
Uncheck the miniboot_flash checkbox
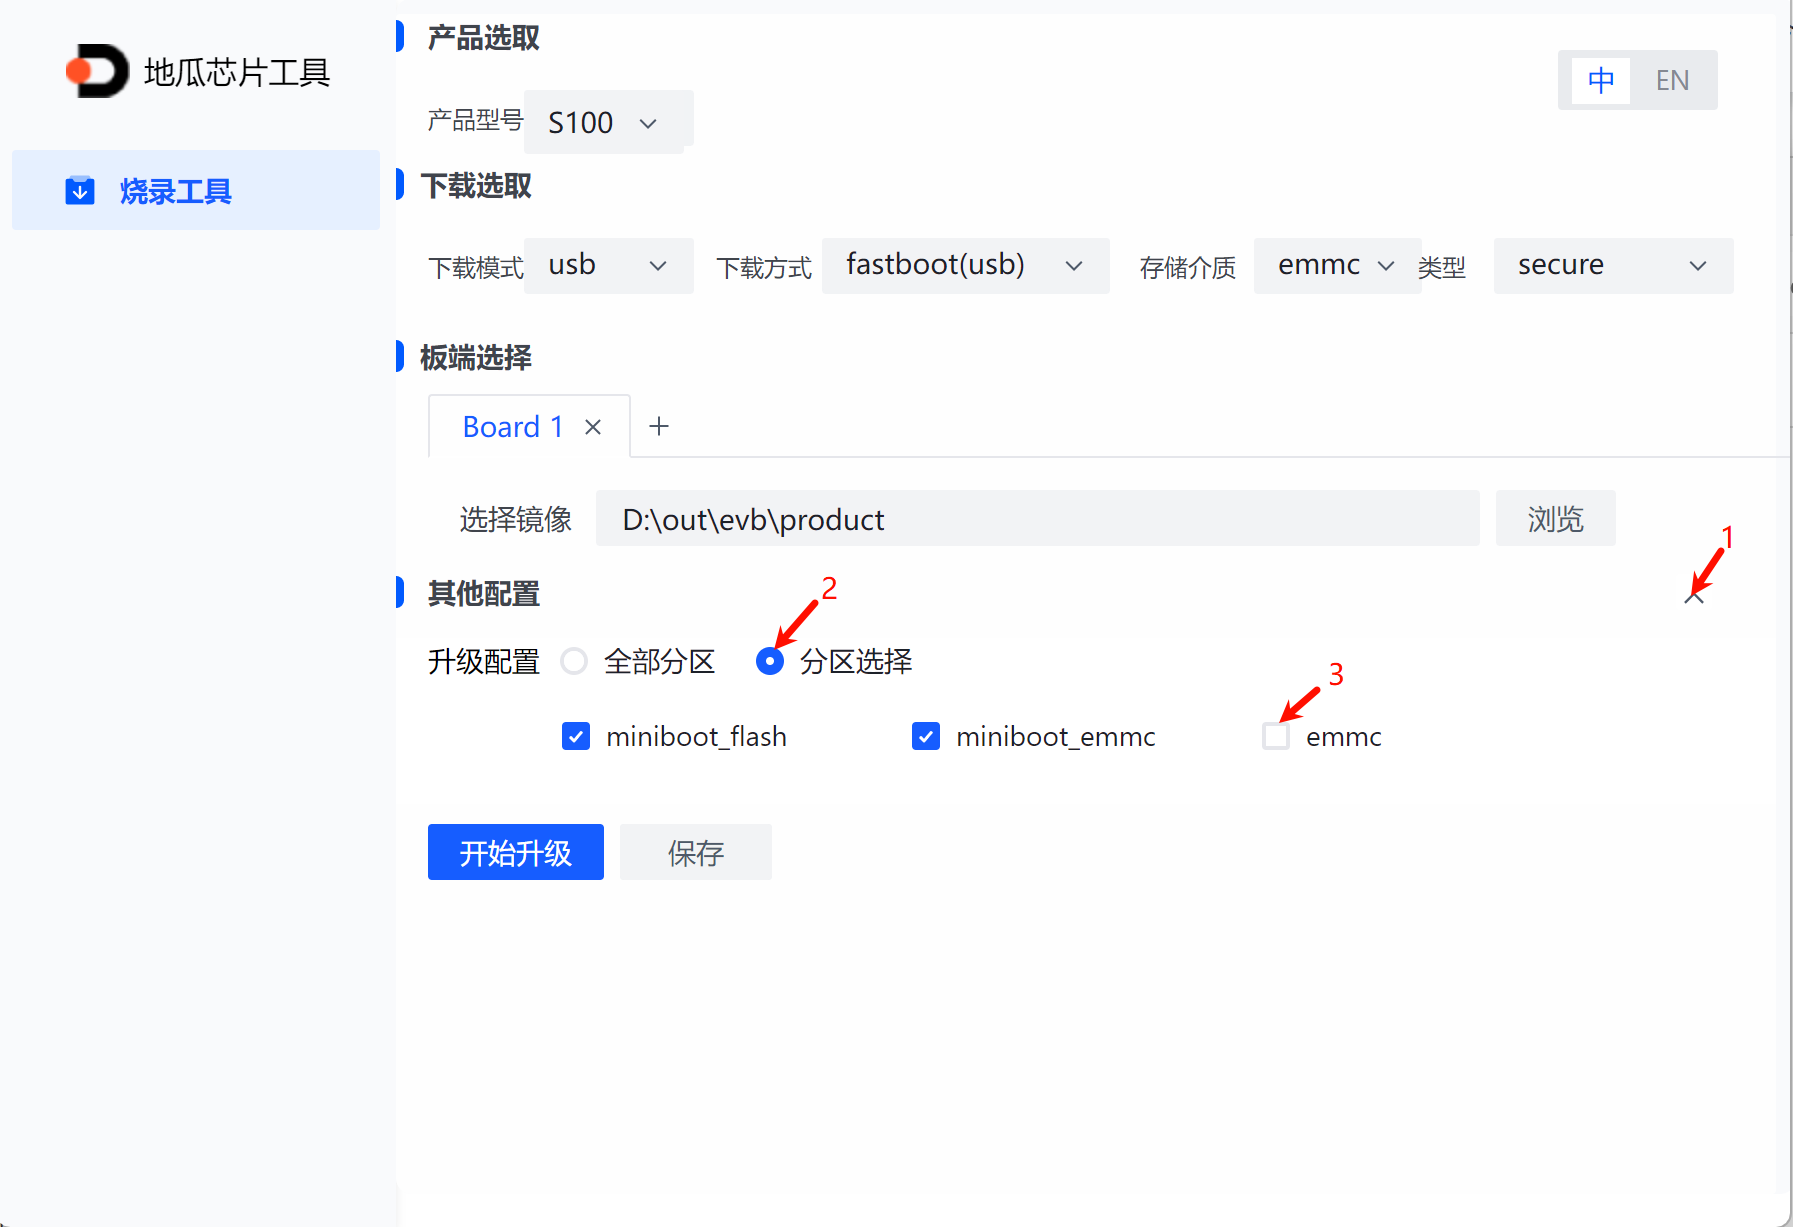tap(576, 737)
